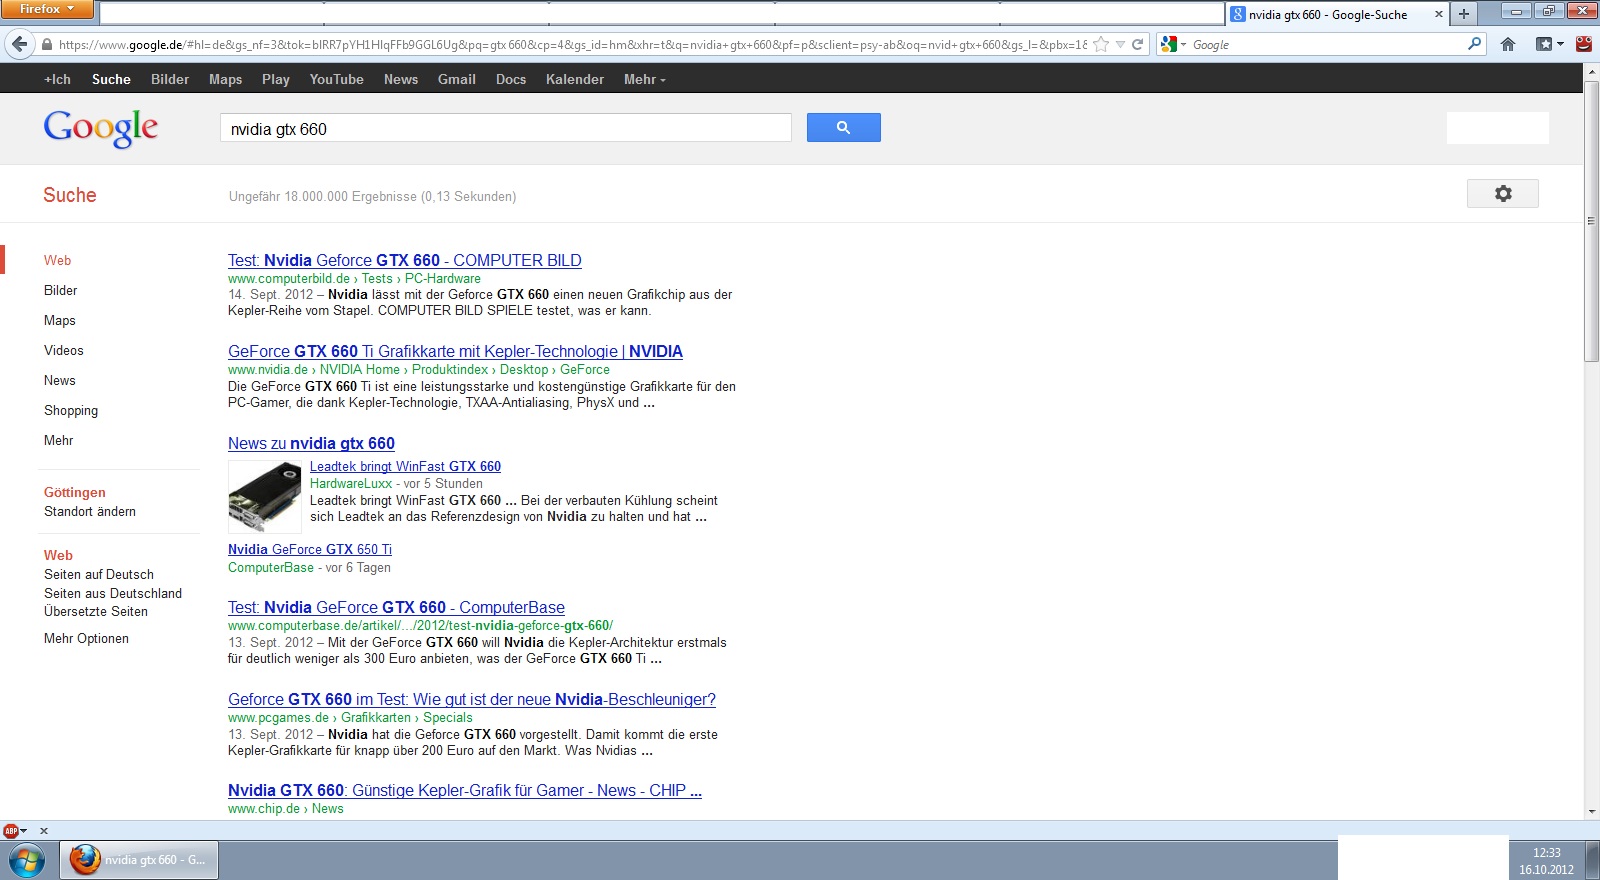Select Bilder in the black Google bar

coord(170,79)
